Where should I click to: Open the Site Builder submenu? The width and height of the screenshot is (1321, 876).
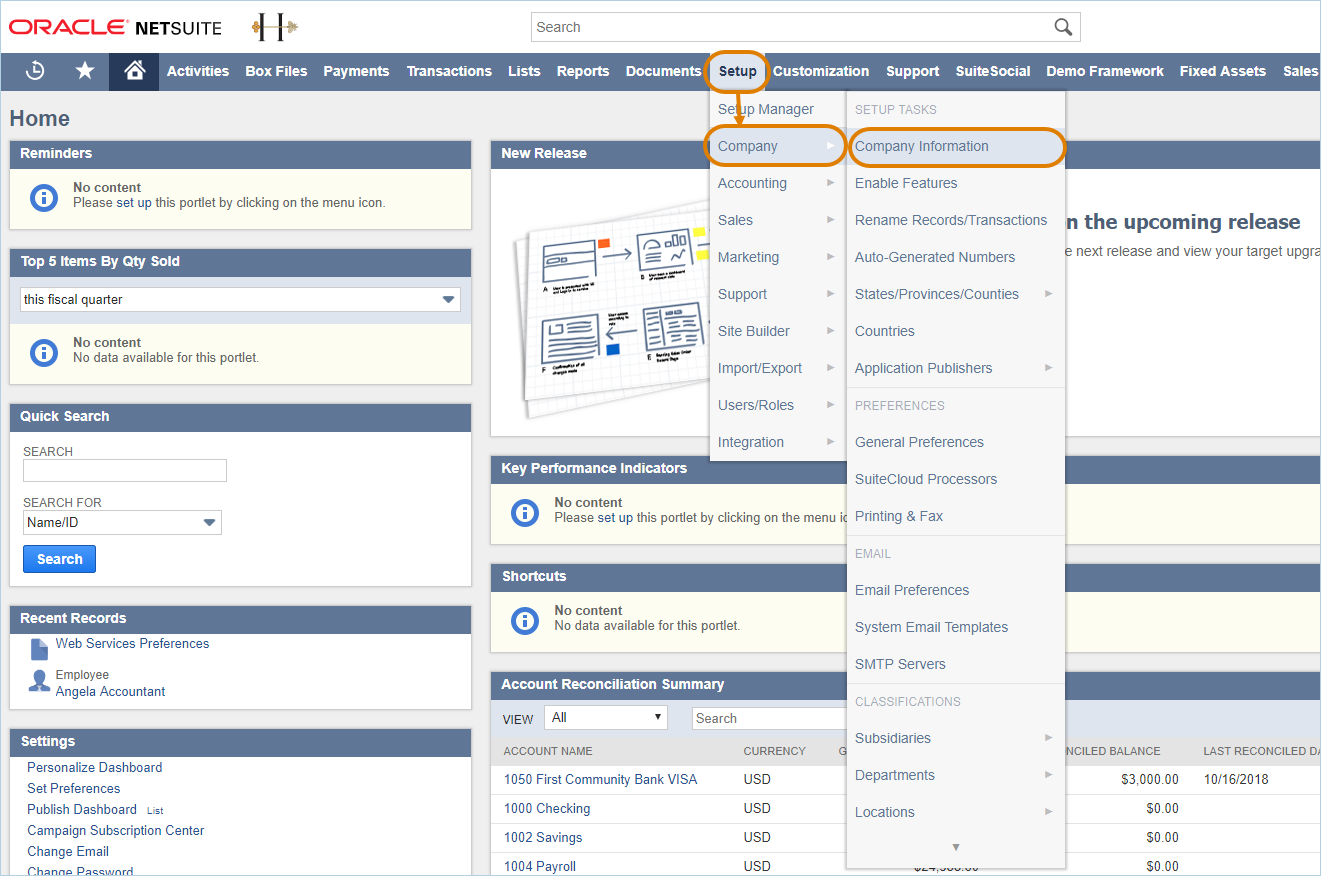pos(777,331)
